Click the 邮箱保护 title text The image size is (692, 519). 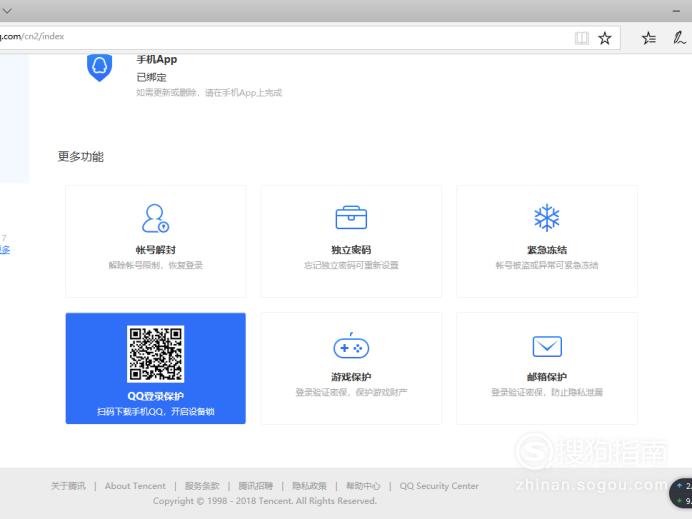pos(547,377)
